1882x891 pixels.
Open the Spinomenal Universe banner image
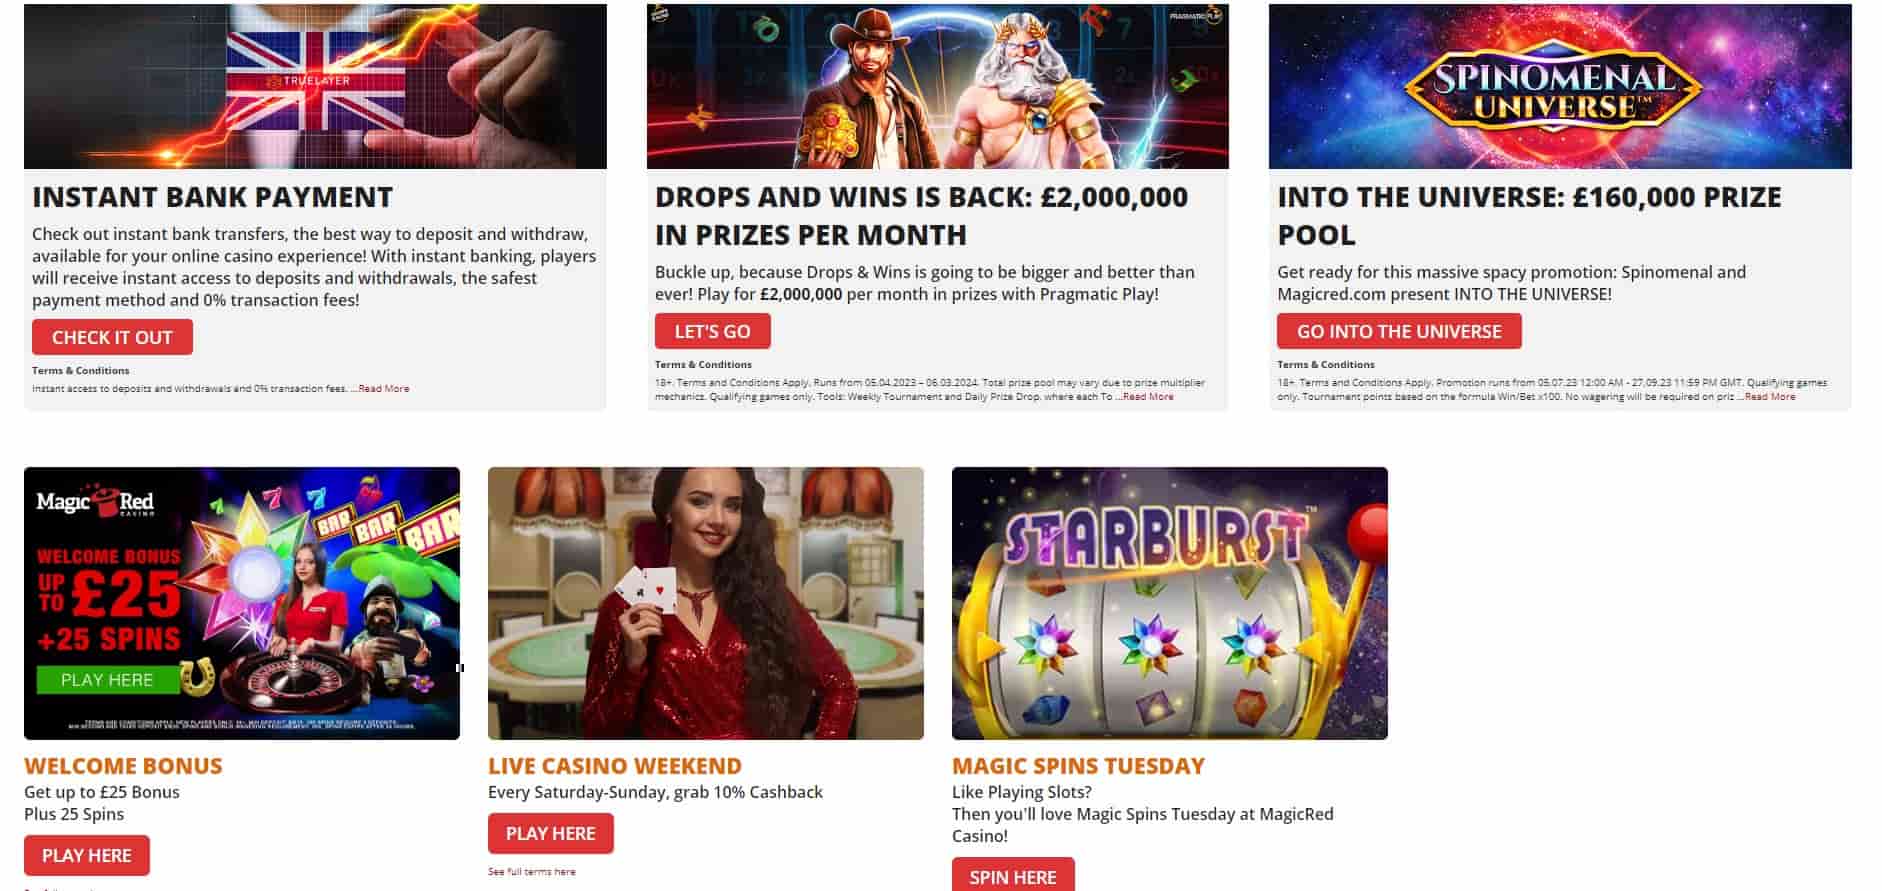coord(1560,86)
